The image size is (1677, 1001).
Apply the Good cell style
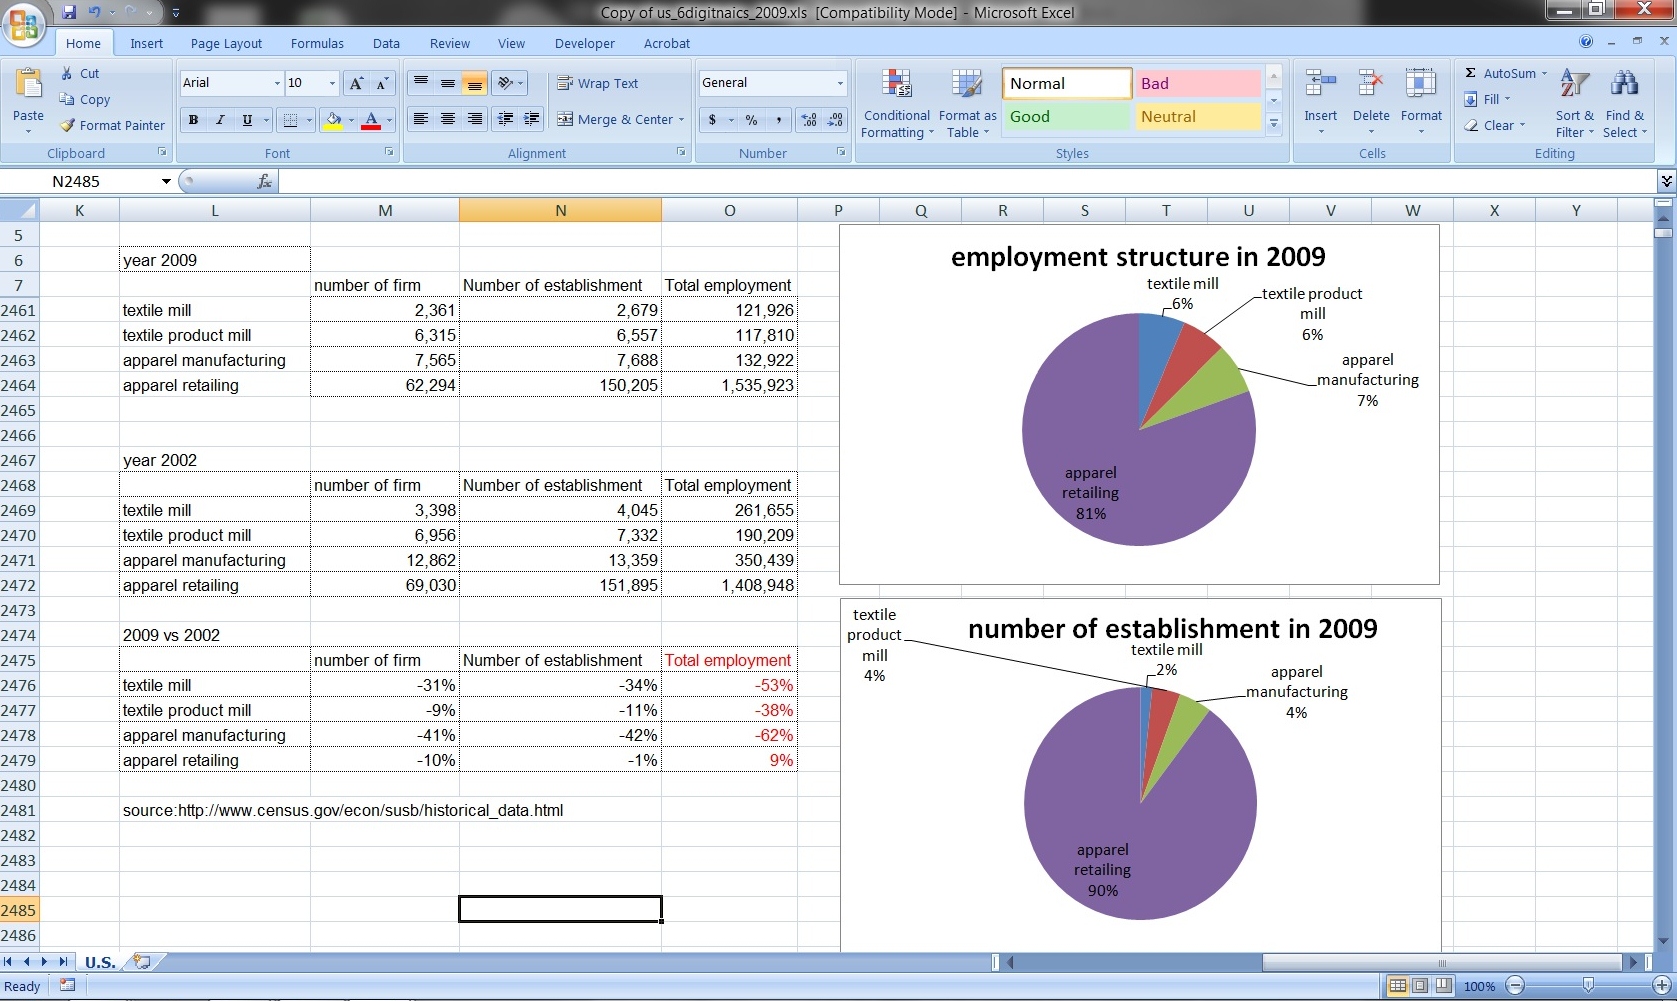(x=1065, y=117)
